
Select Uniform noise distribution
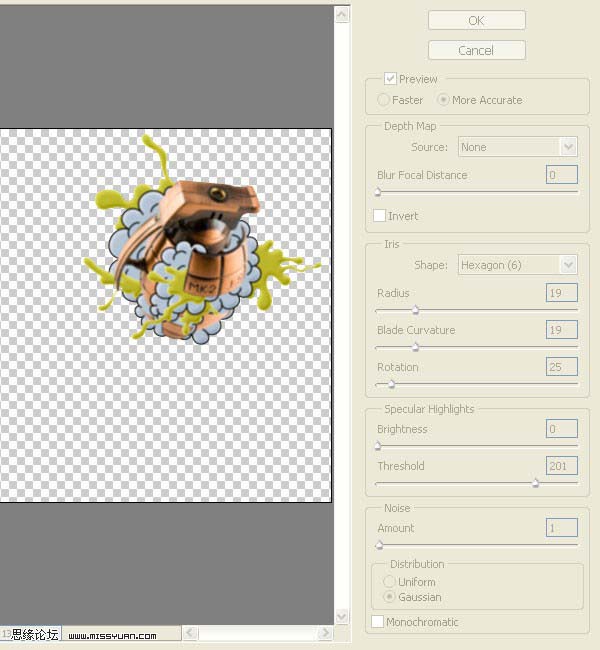click(389, 582)
